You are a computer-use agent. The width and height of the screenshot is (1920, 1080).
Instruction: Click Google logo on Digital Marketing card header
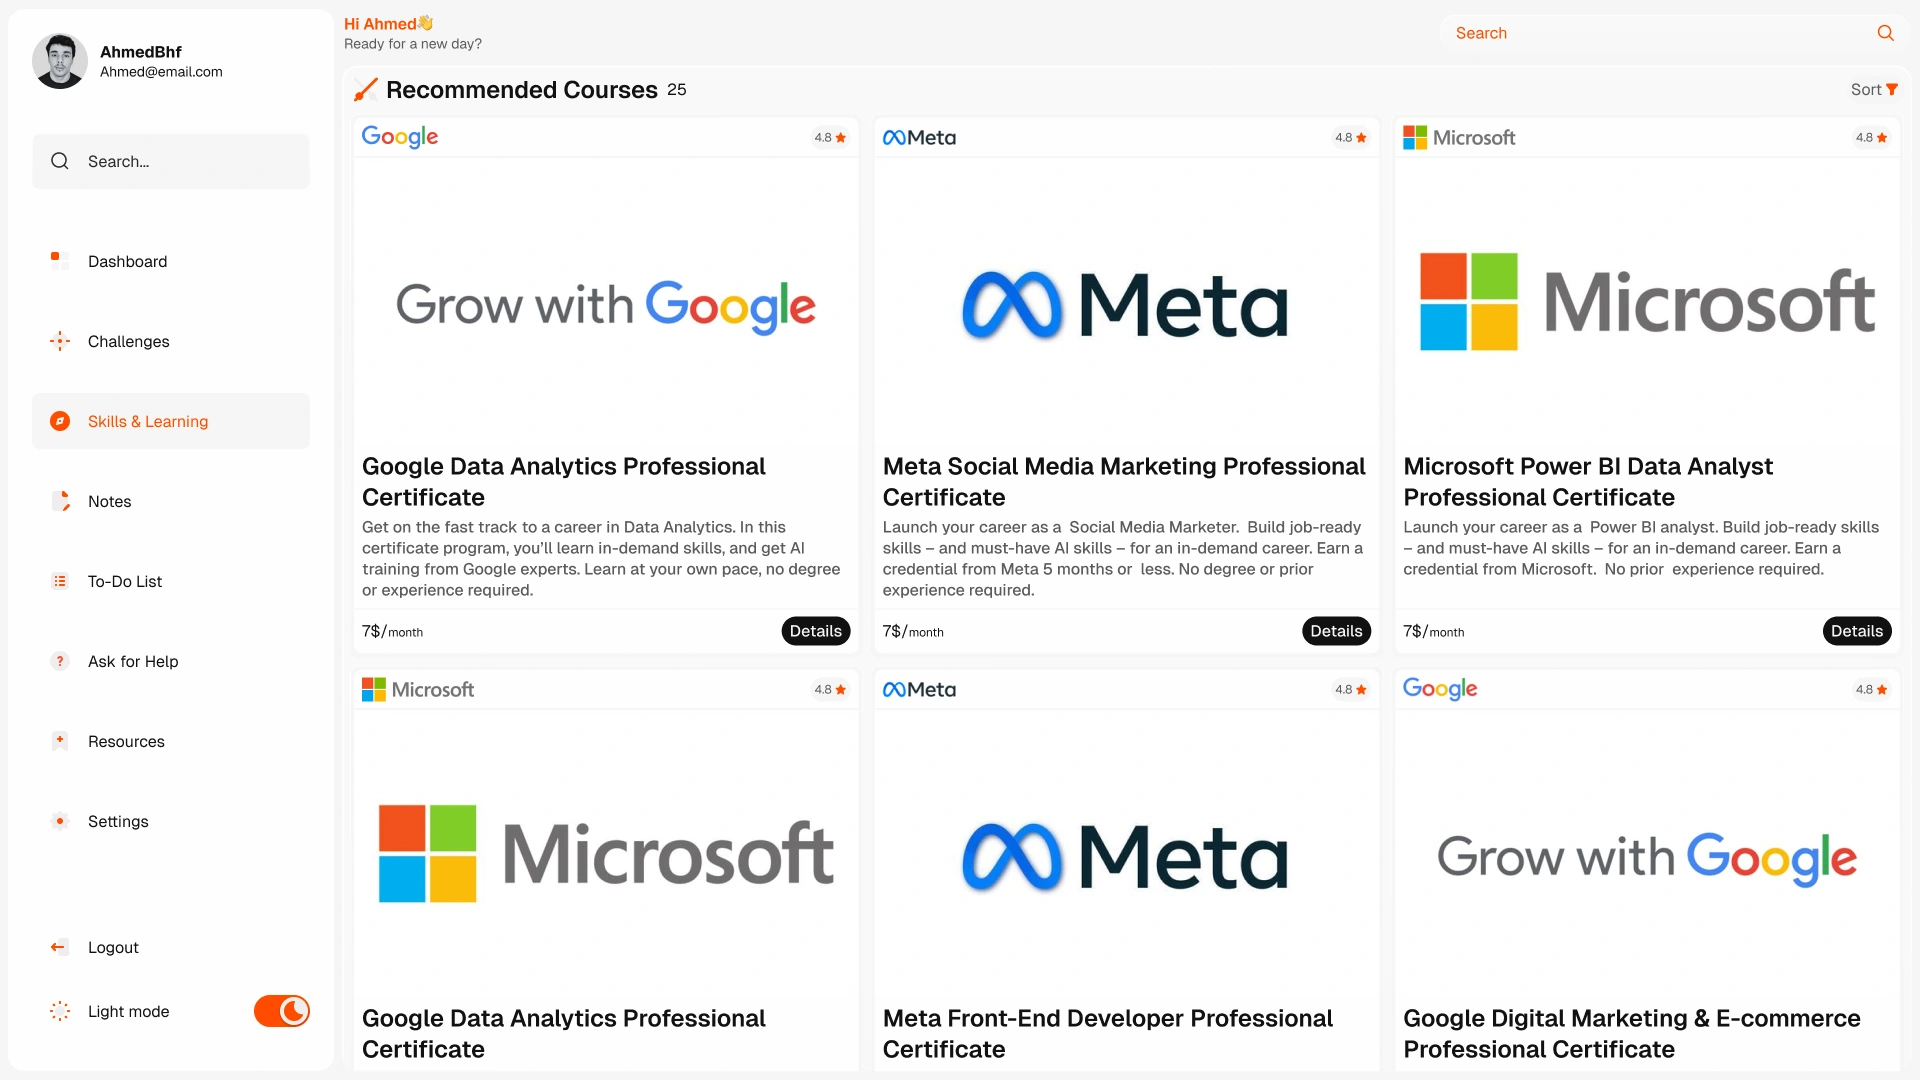click(1440, 689)
